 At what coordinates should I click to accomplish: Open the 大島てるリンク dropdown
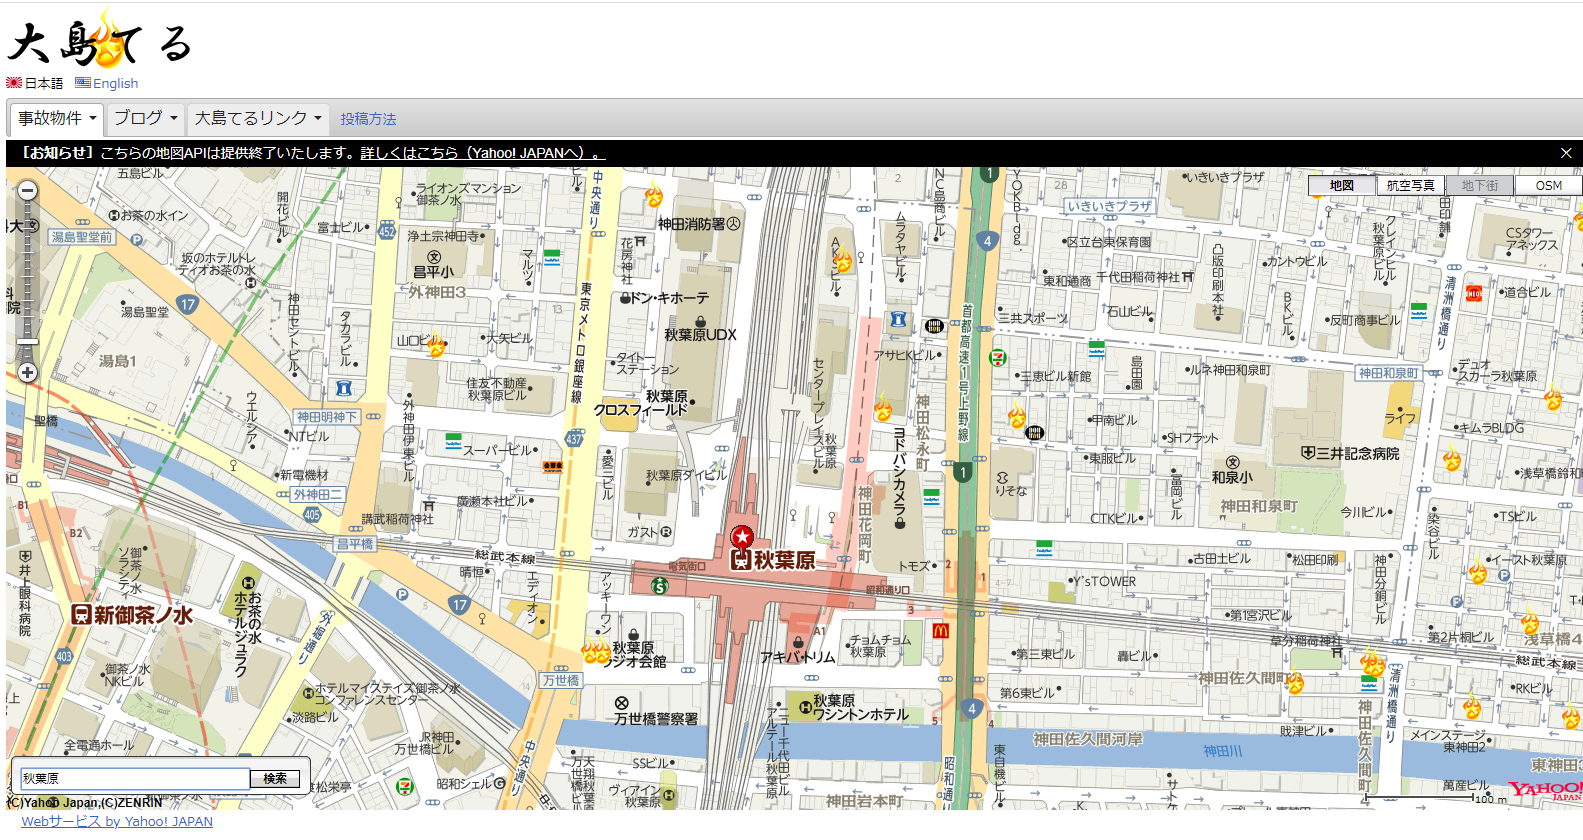(x=259, y=118)
